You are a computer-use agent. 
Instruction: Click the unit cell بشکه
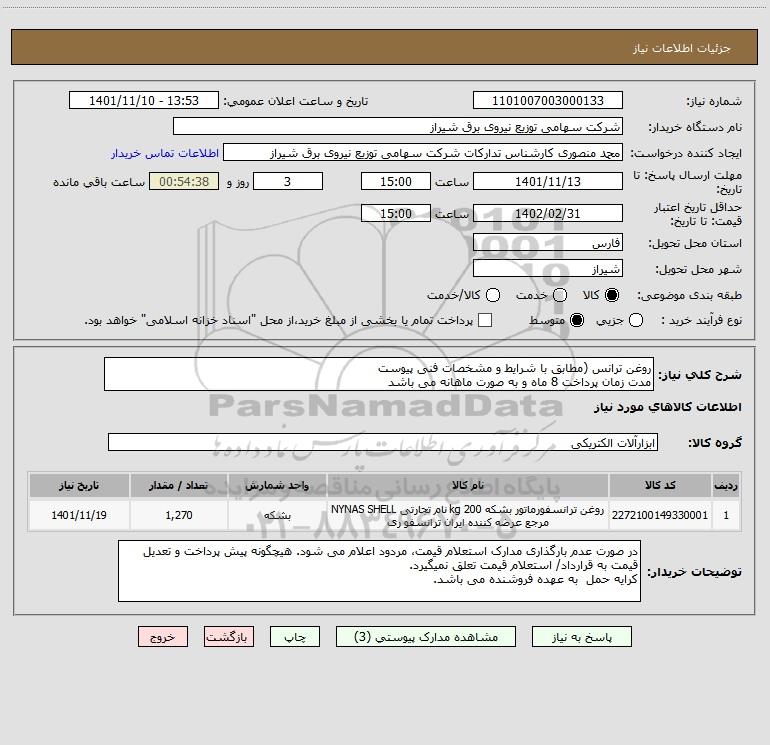(277, 515)
